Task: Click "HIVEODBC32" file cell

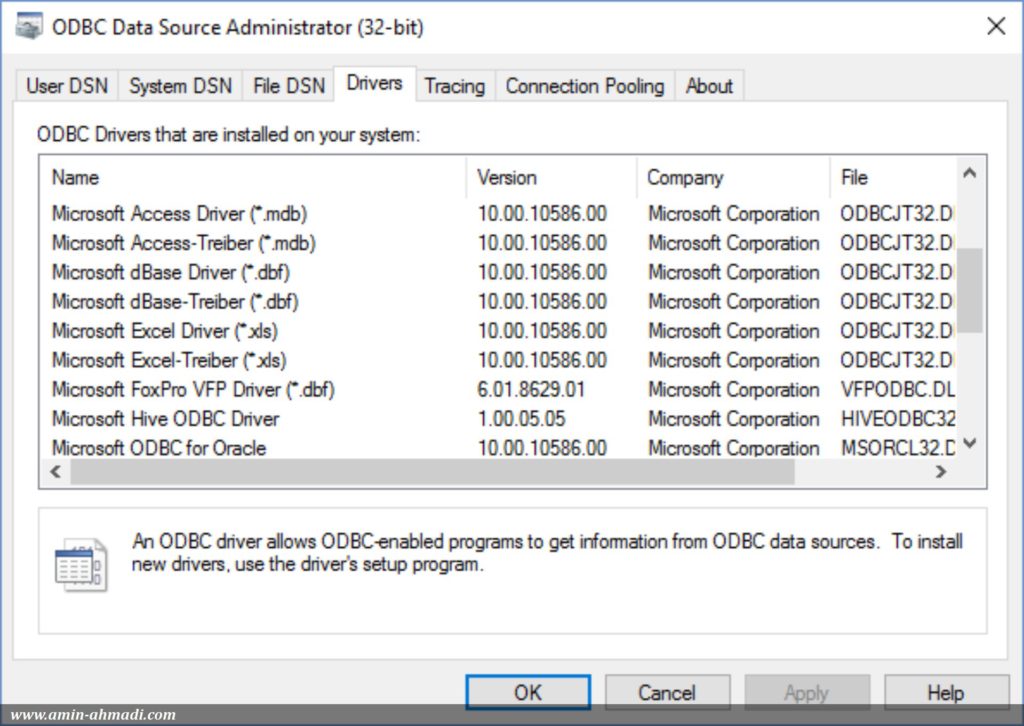Action: tap(898, 419)
